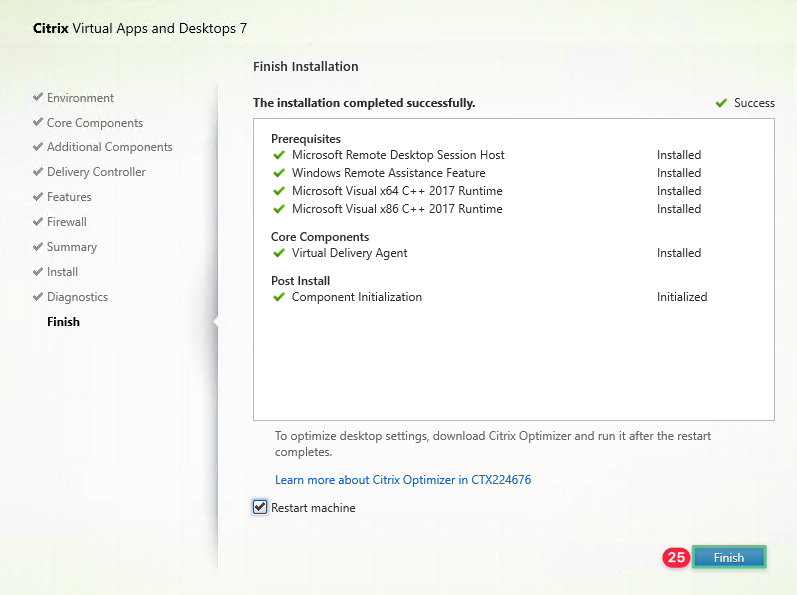This screenshot has height=595, width=797.
Task: Click checkmark beside Visual x86 C++ 2017 Runtime
Action: [x=279, y=209]
